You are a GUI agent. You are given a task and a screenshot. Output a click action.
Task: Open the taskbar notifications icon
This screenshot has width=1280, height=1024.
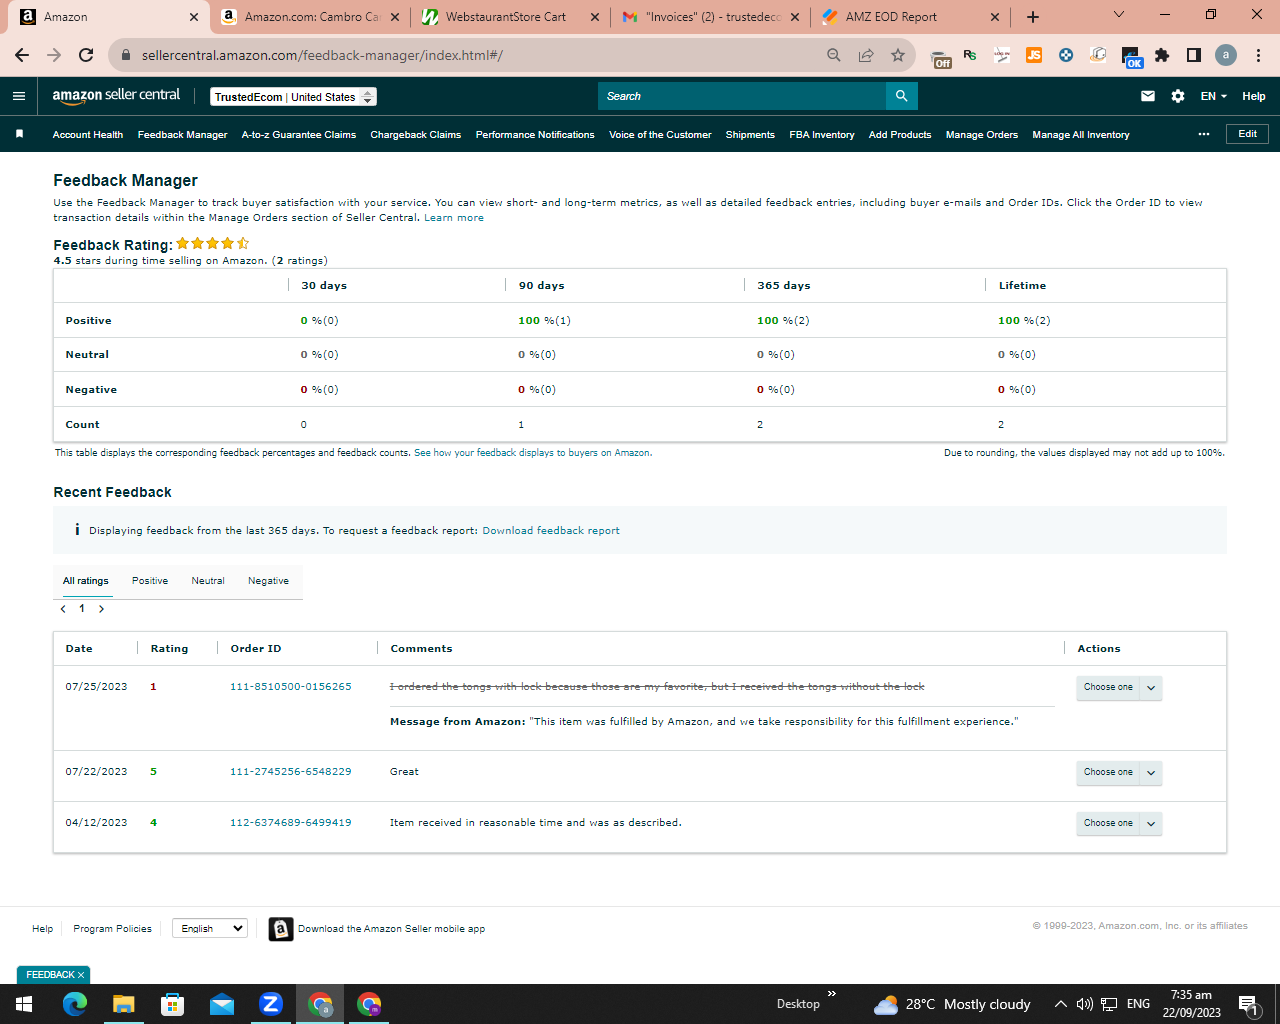[1247, 1004]
